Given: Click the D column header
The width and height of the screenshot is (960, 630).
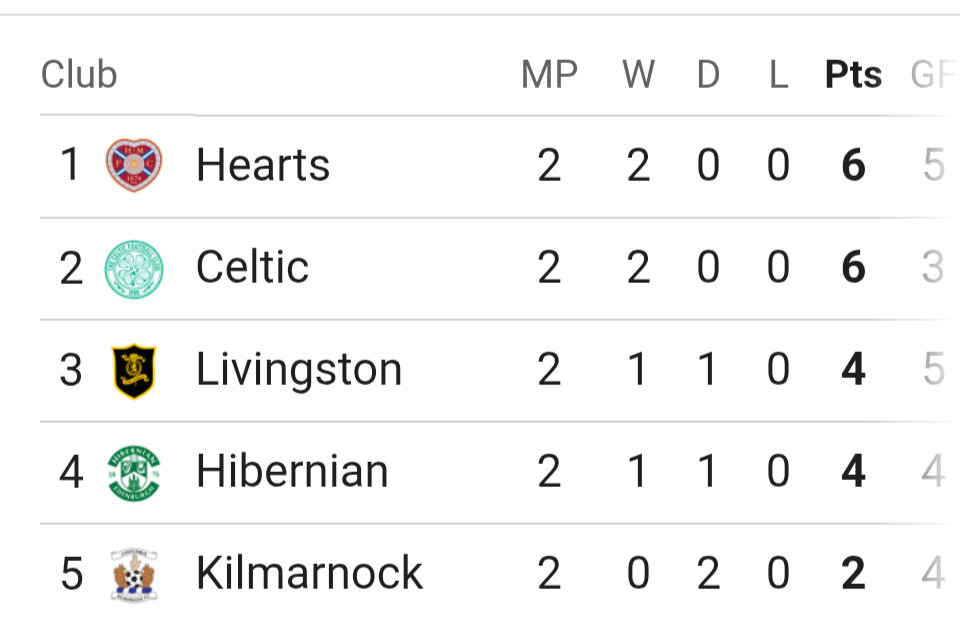Looking at the screenshot, I should [708, 75].
